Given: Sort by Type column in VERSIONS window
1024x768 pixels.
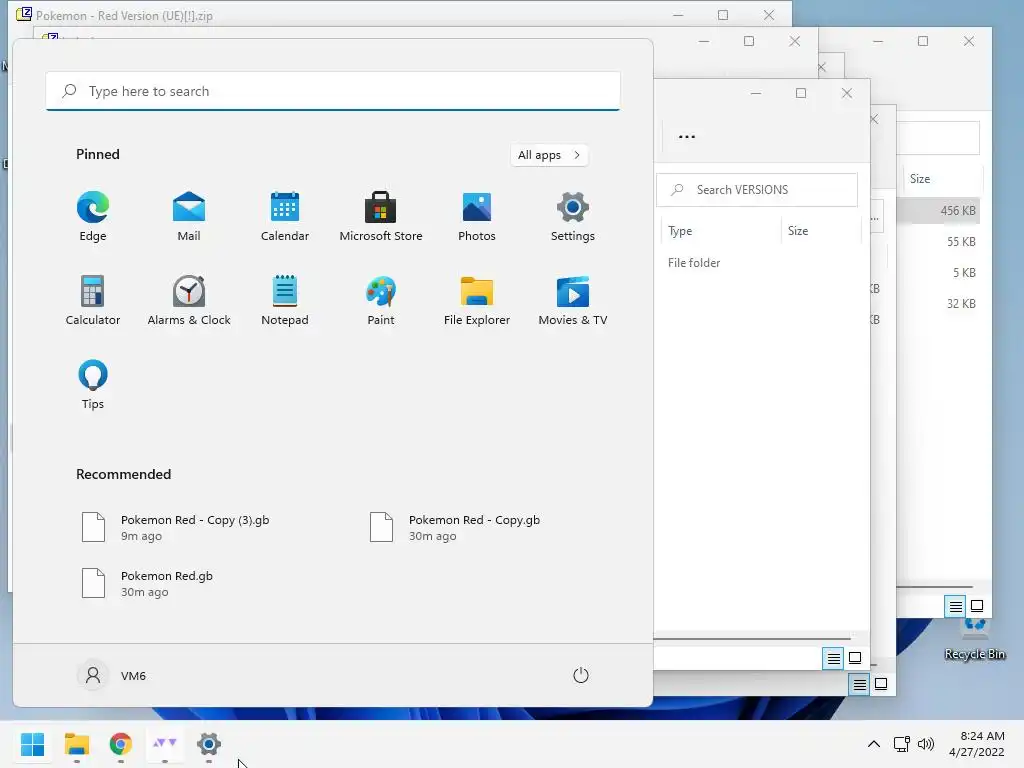Looking at the screenshot, I should [x=718, y=231].
